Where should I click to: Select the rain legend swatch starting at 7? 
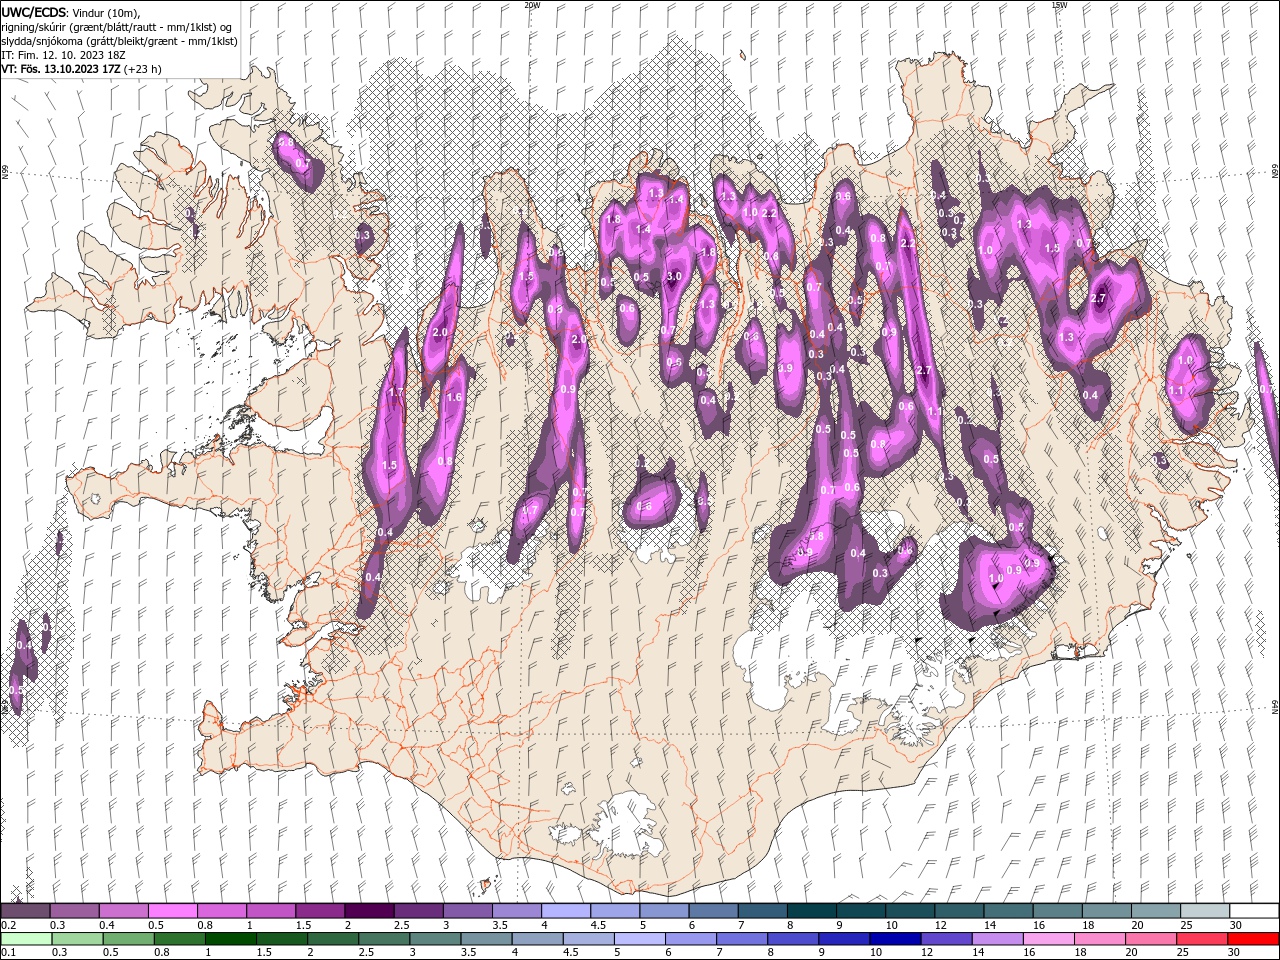pyautogui.click(x=741, y=938)
